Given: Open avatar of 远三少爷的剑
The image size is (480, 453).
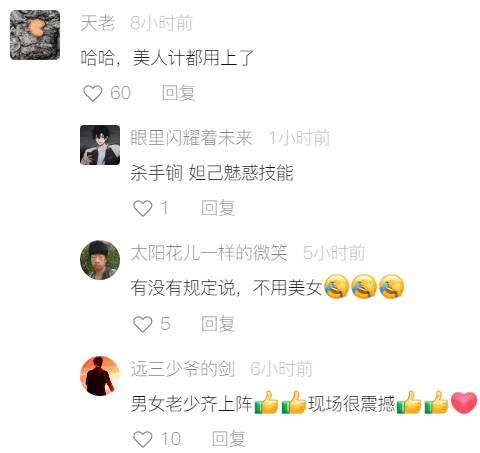Looking at the screenshot, I should point(100,376).
